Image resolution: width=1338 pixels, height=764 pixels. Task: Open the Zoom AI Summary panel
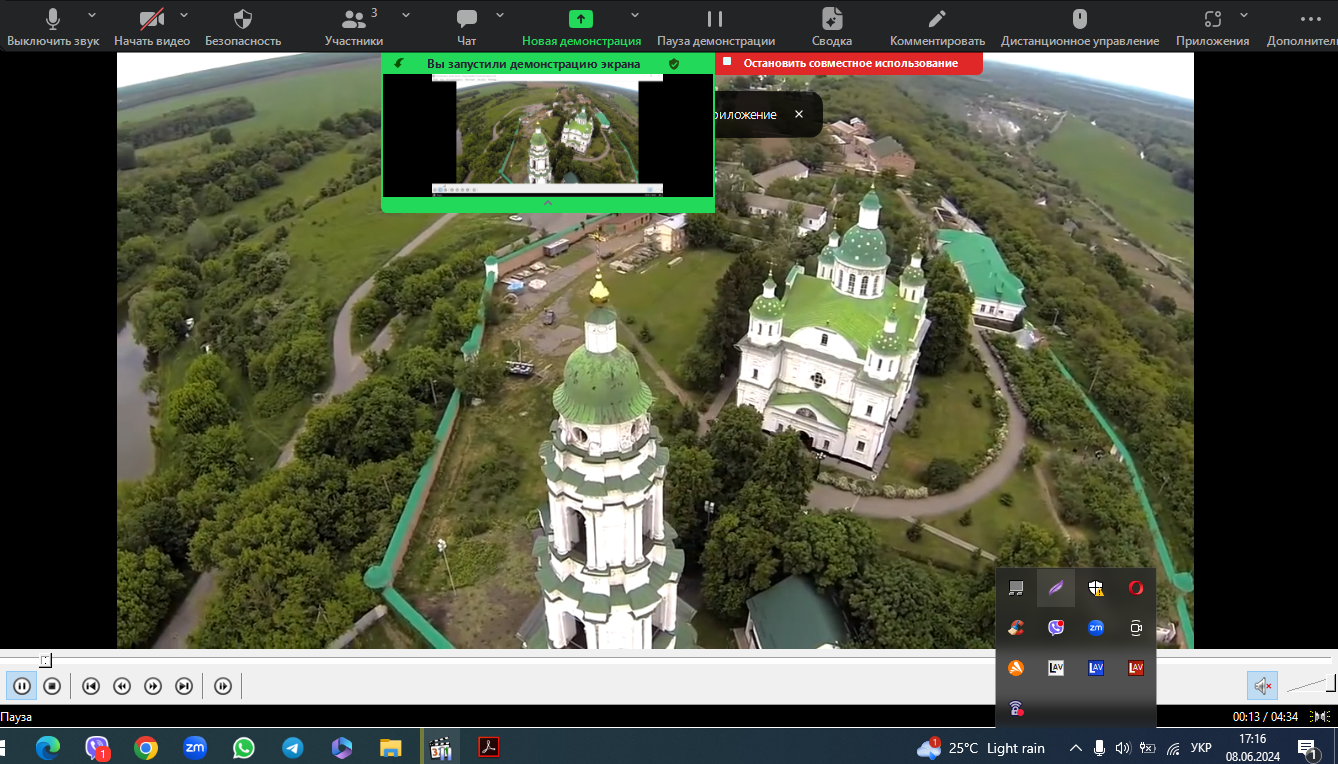(x=831, y=20)
